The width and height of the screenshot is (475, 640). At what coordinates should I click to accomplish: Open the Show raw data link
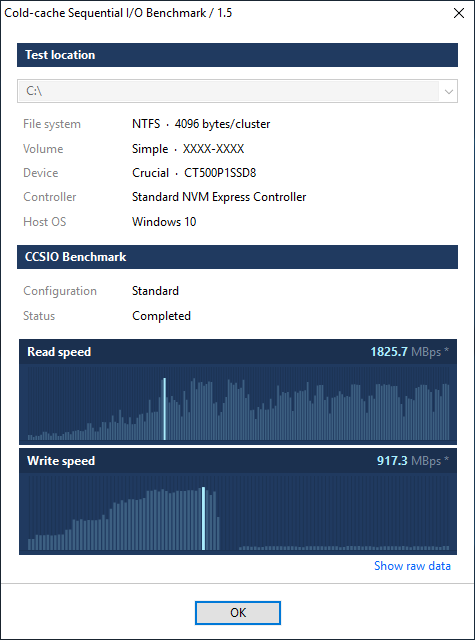pos(412,566)
